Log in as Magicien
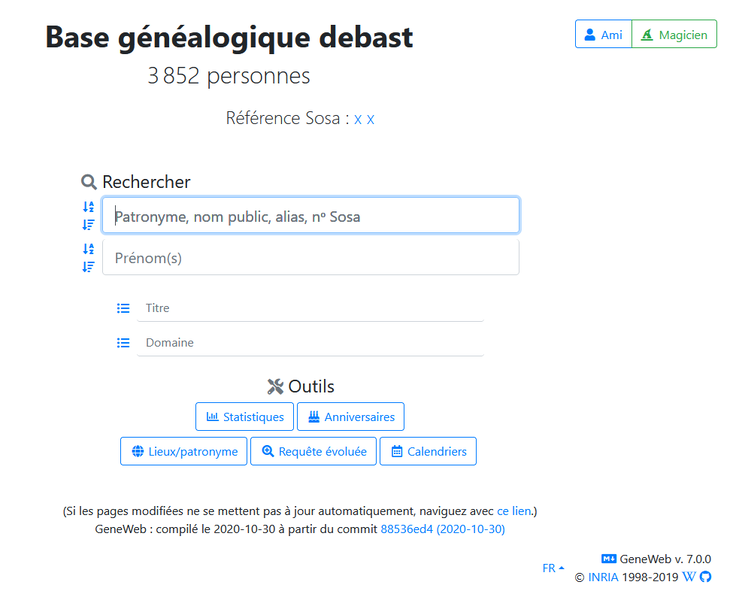Screen dimensions: 748x600 [675, 34]
